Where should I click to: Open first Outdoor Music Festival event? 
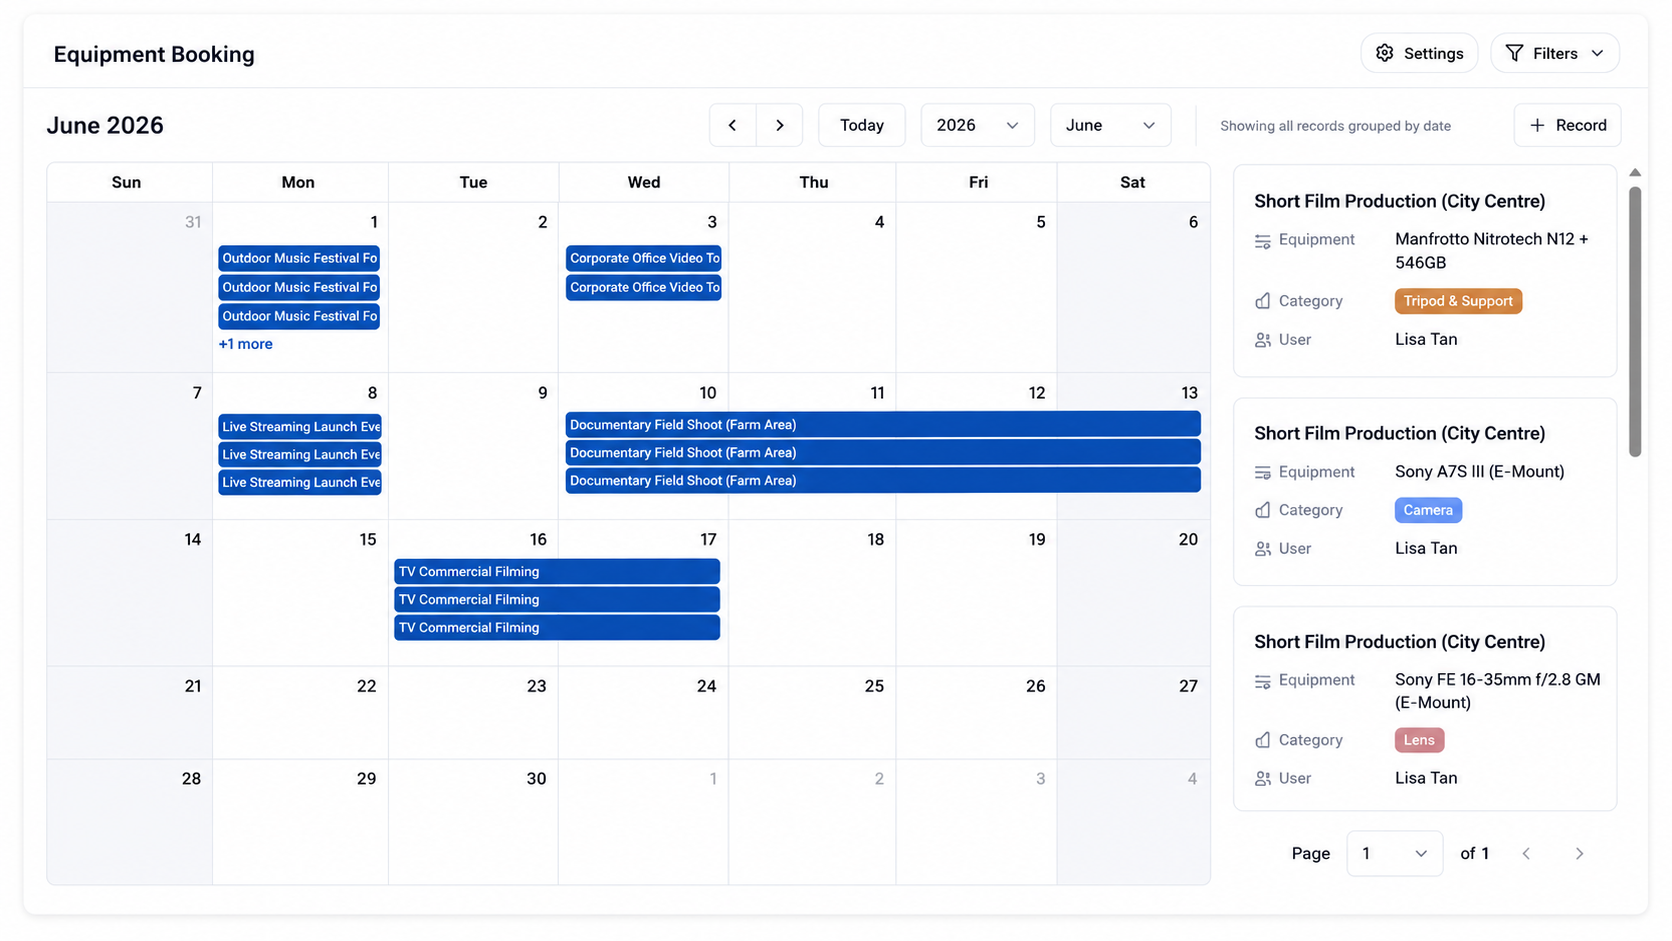[x=299, y=258]
